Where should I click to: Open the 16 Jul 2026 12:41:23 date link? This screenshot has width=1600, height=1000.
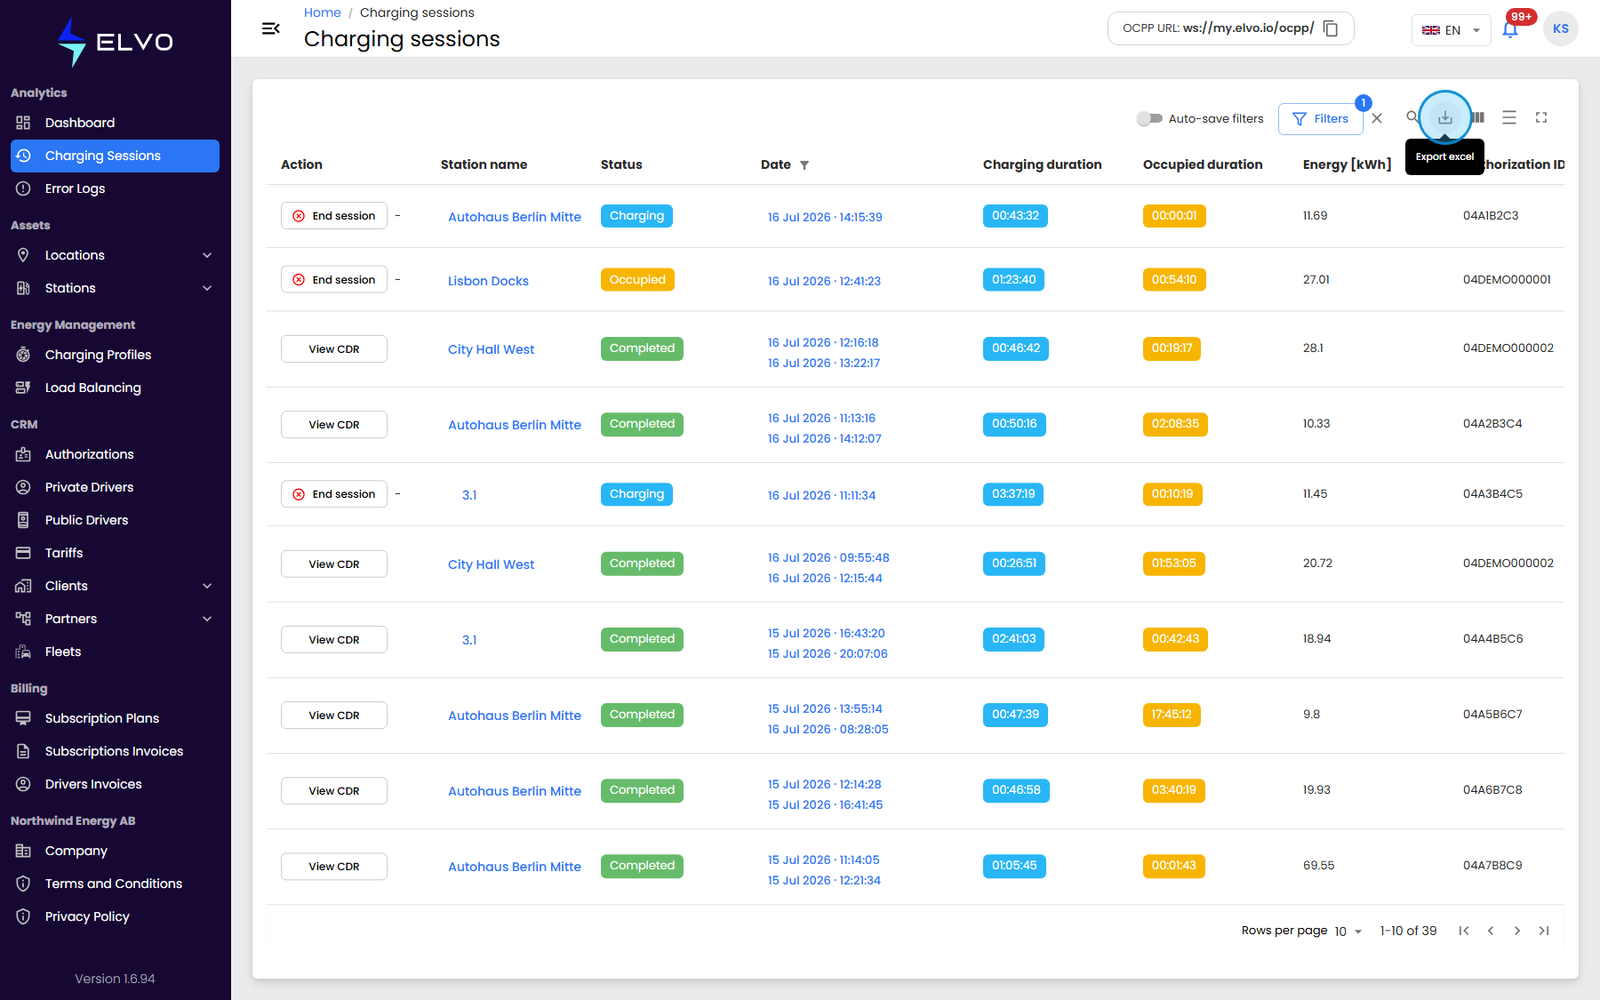[824, 281]
